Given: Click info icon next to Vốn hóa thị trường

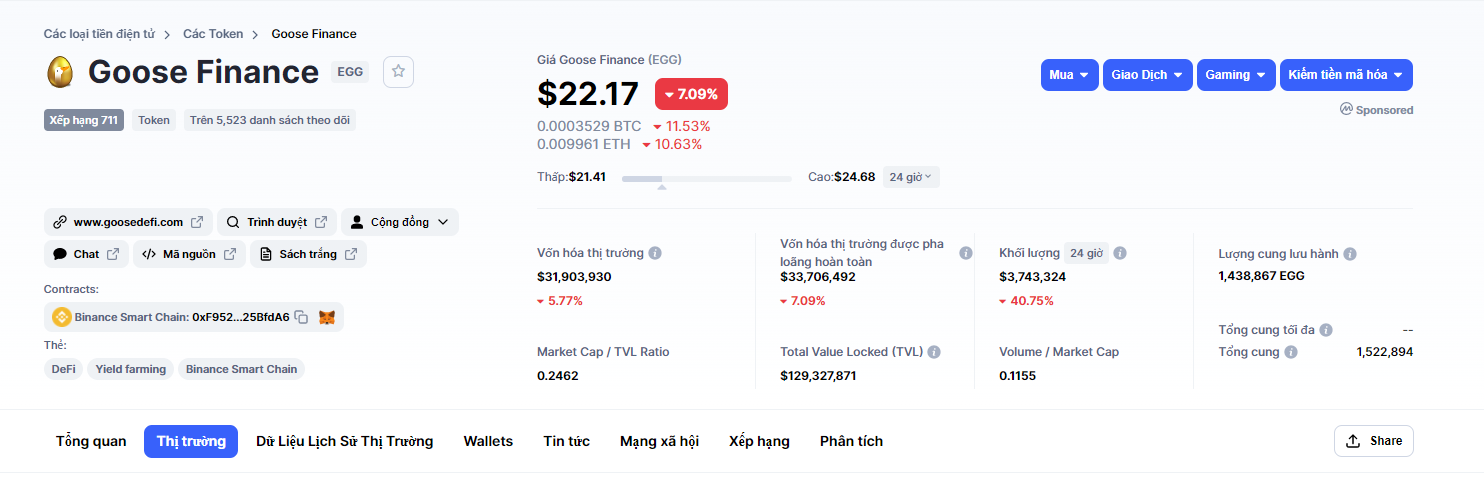Looking at the screenshot, I should (655, 253).
